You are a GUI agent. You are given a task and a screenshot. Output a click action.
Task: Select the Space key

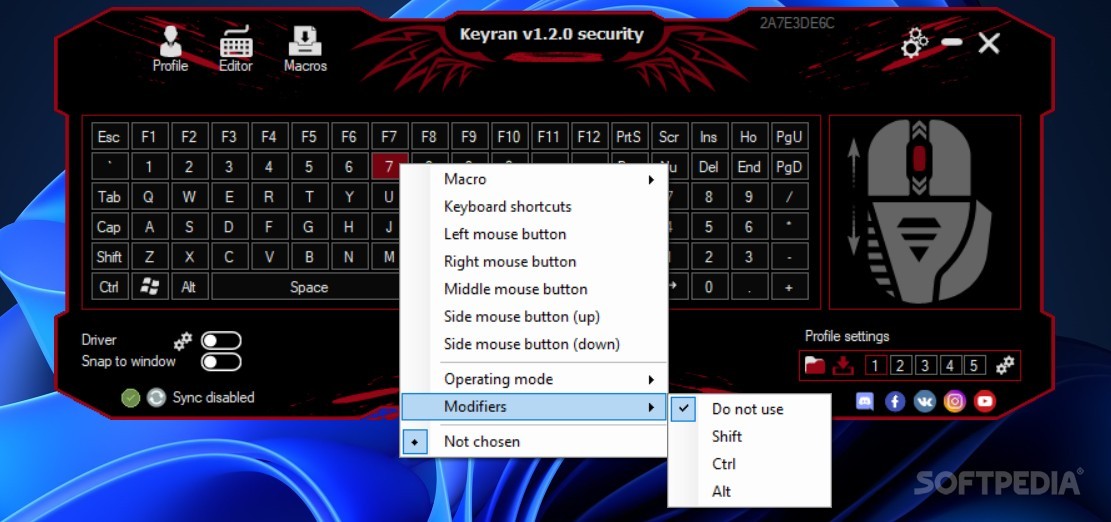(x=308, y=287)
